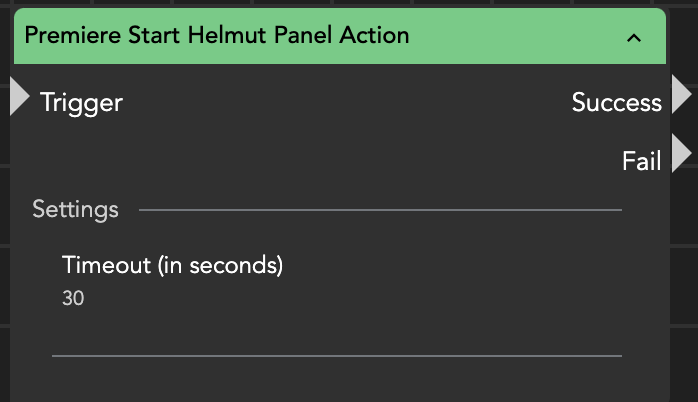Click the Success output port arrow

pyautogui.click(x=681, y=96)
